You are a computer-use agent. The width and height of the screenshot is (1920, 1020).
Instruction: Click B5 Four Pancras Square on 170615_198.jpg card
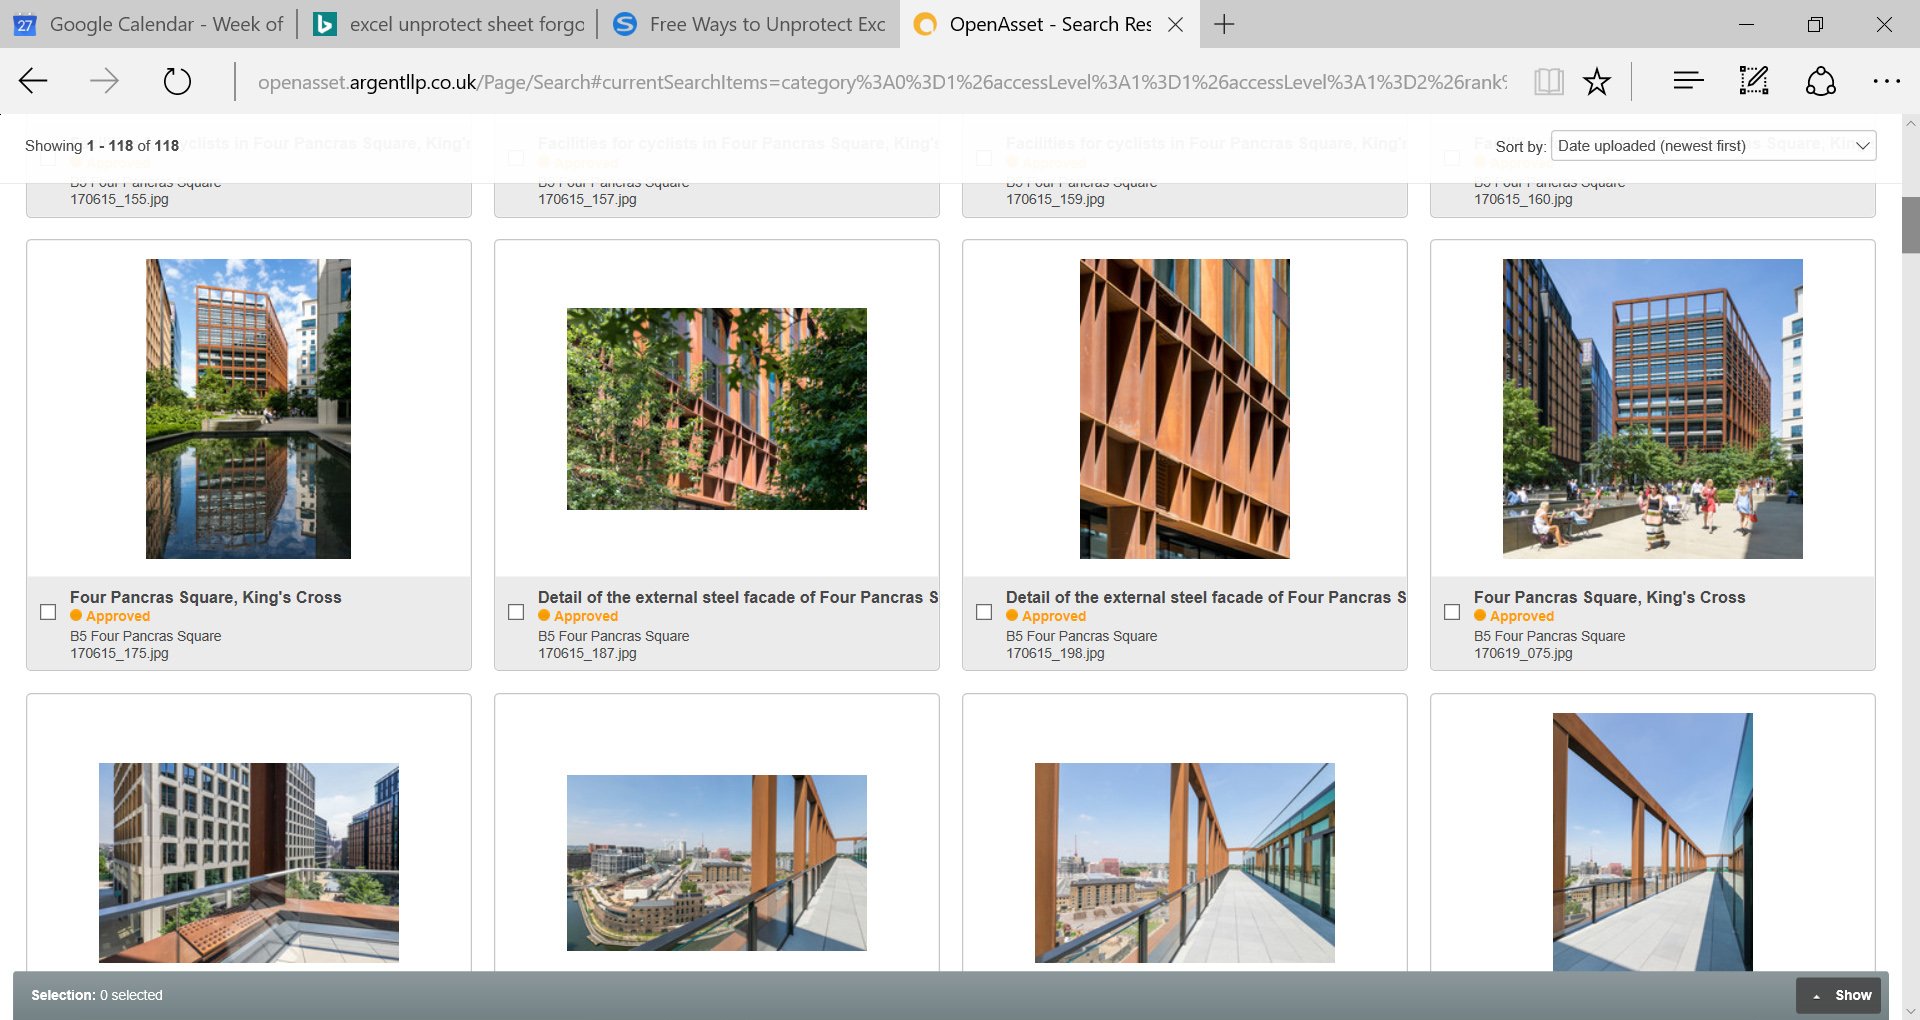click(x=1082, y=636)
